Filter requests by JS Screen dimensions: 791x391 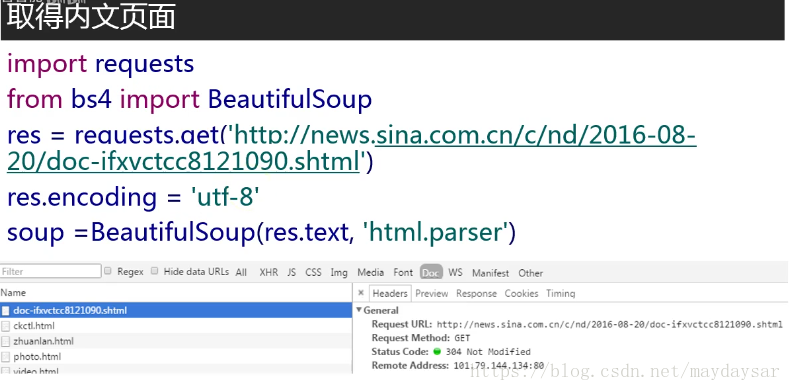coord(292,272)
